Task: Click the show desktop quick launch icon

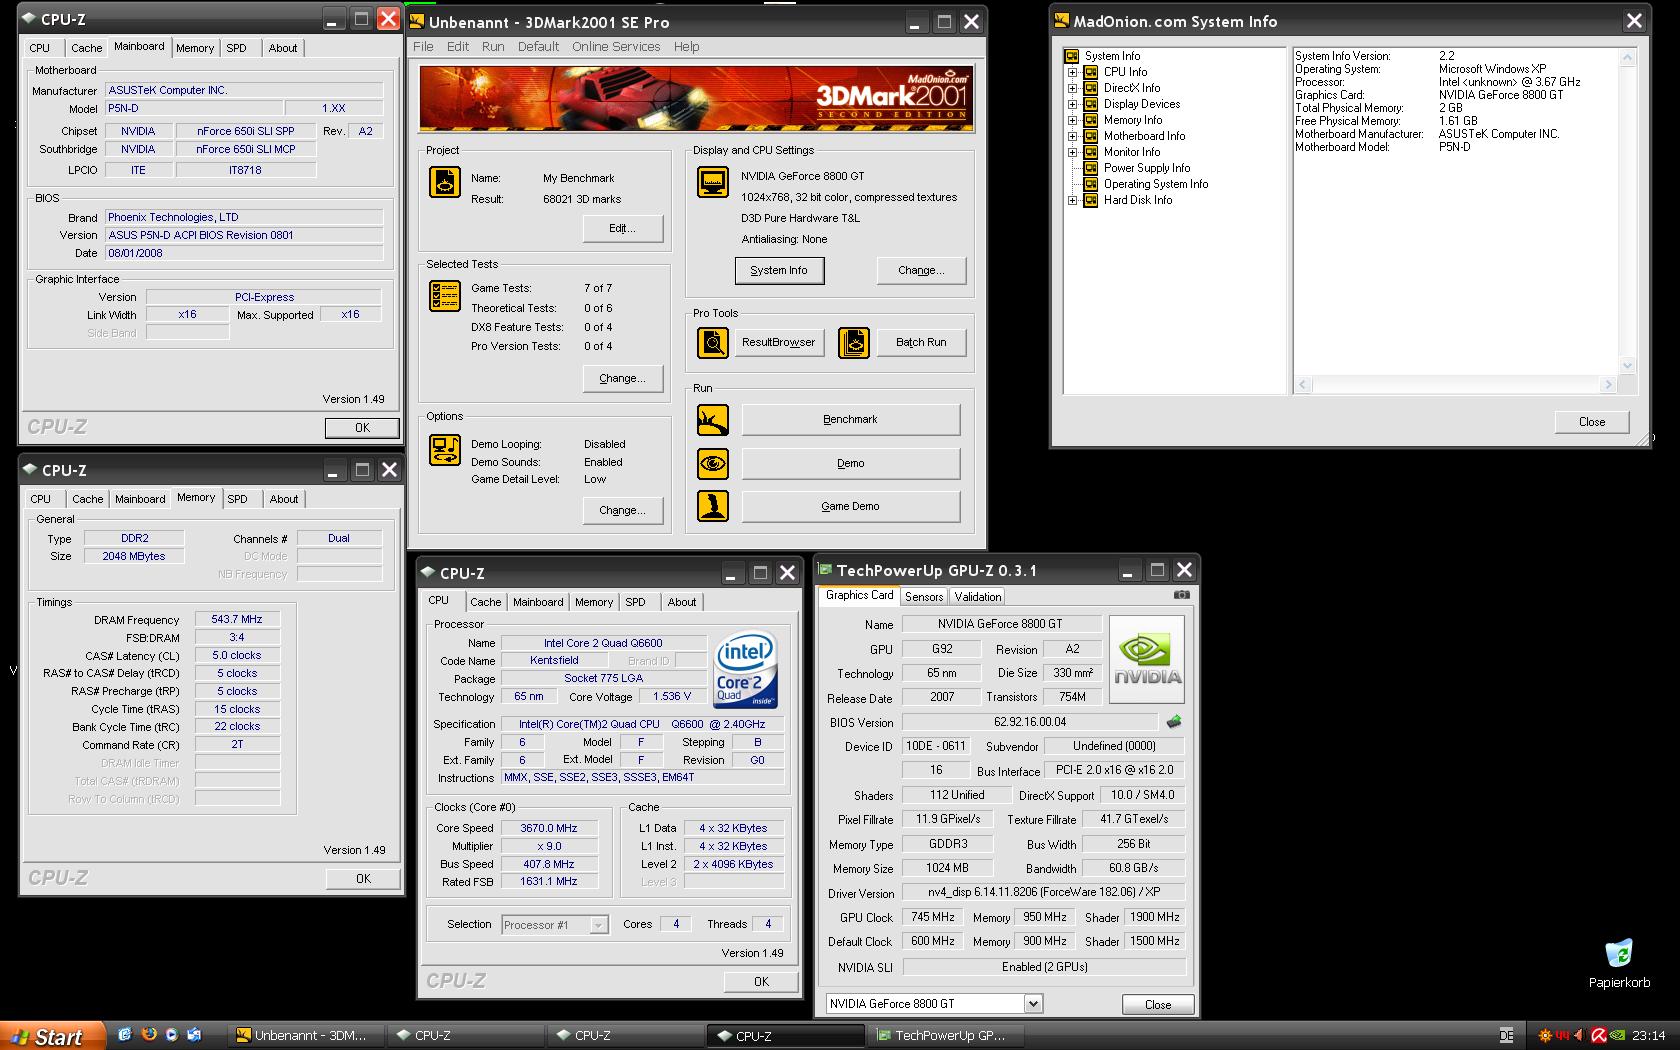Action: coord(195,1035)
